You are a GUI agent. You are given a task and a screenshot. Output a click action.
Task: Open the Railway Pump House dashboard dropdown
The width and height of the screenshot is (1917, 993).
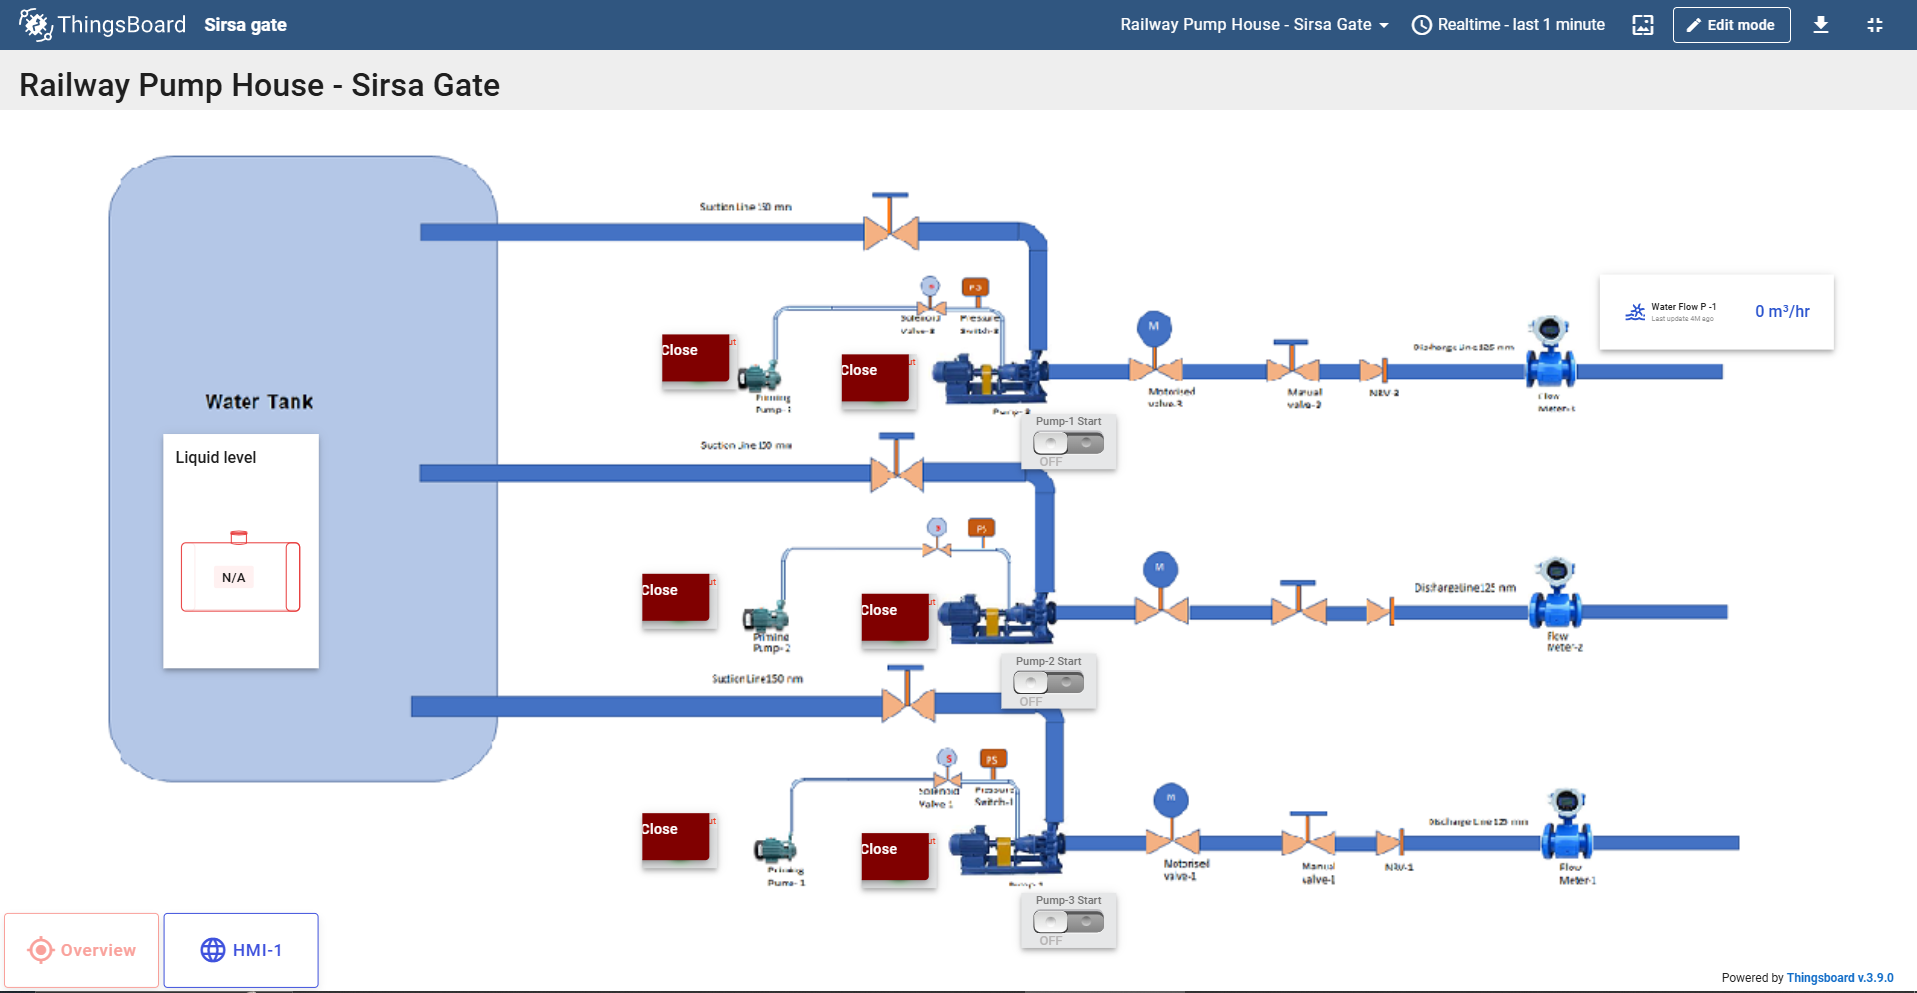(1245, 25)
